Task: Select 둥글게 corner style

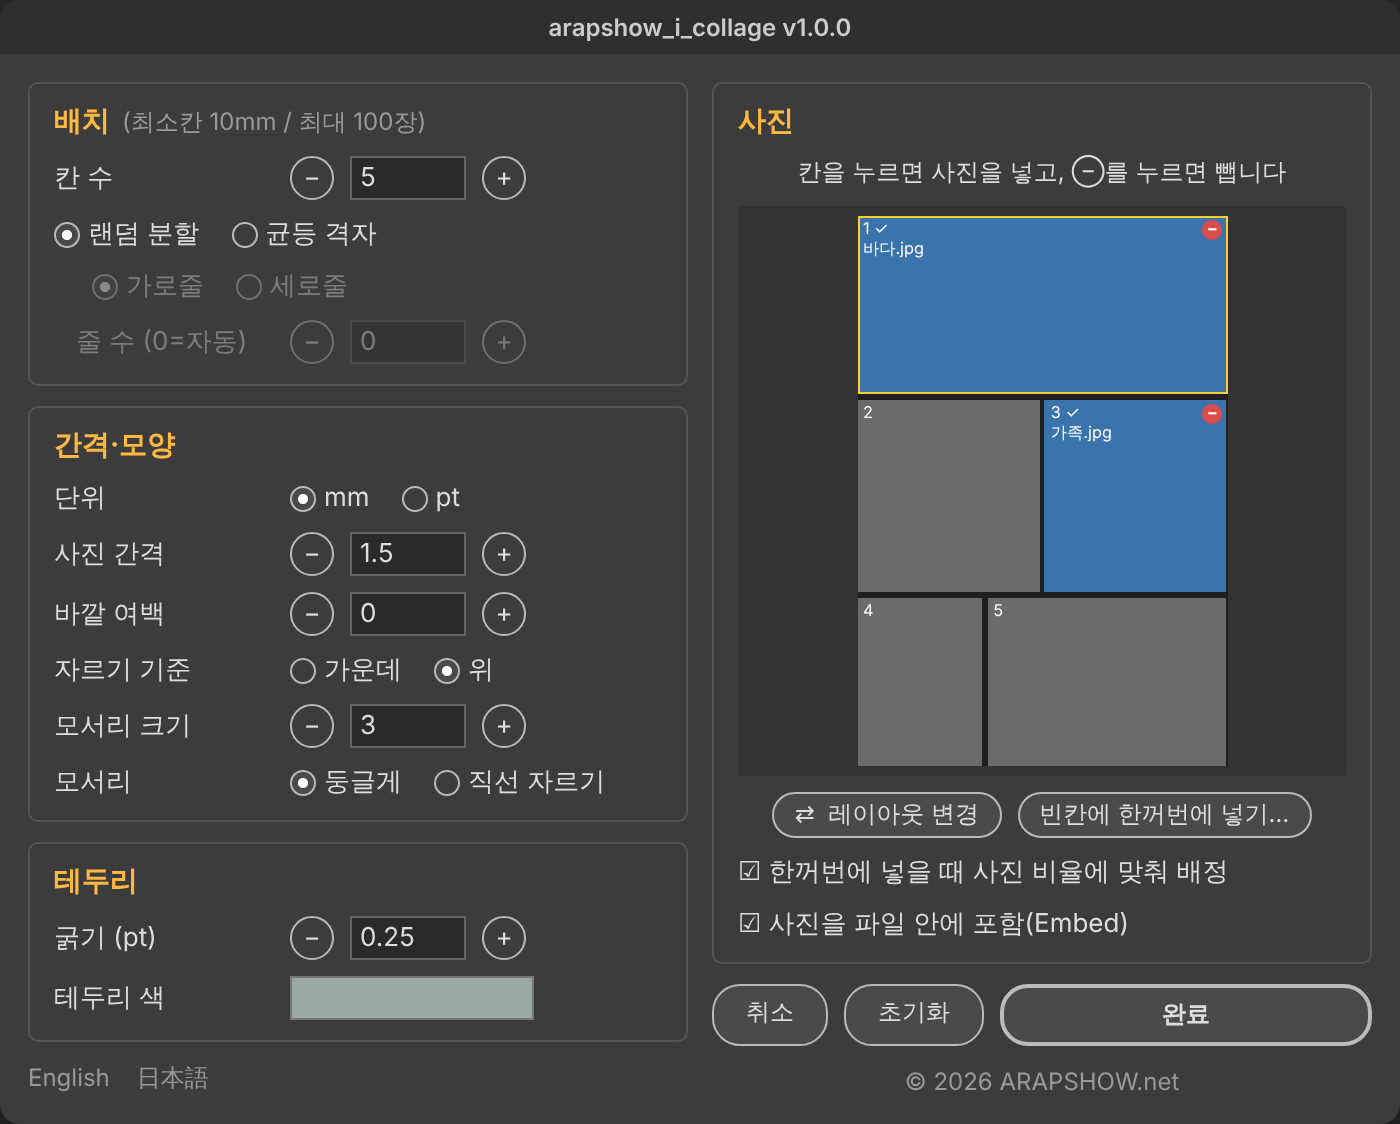Action: point(345,782)
